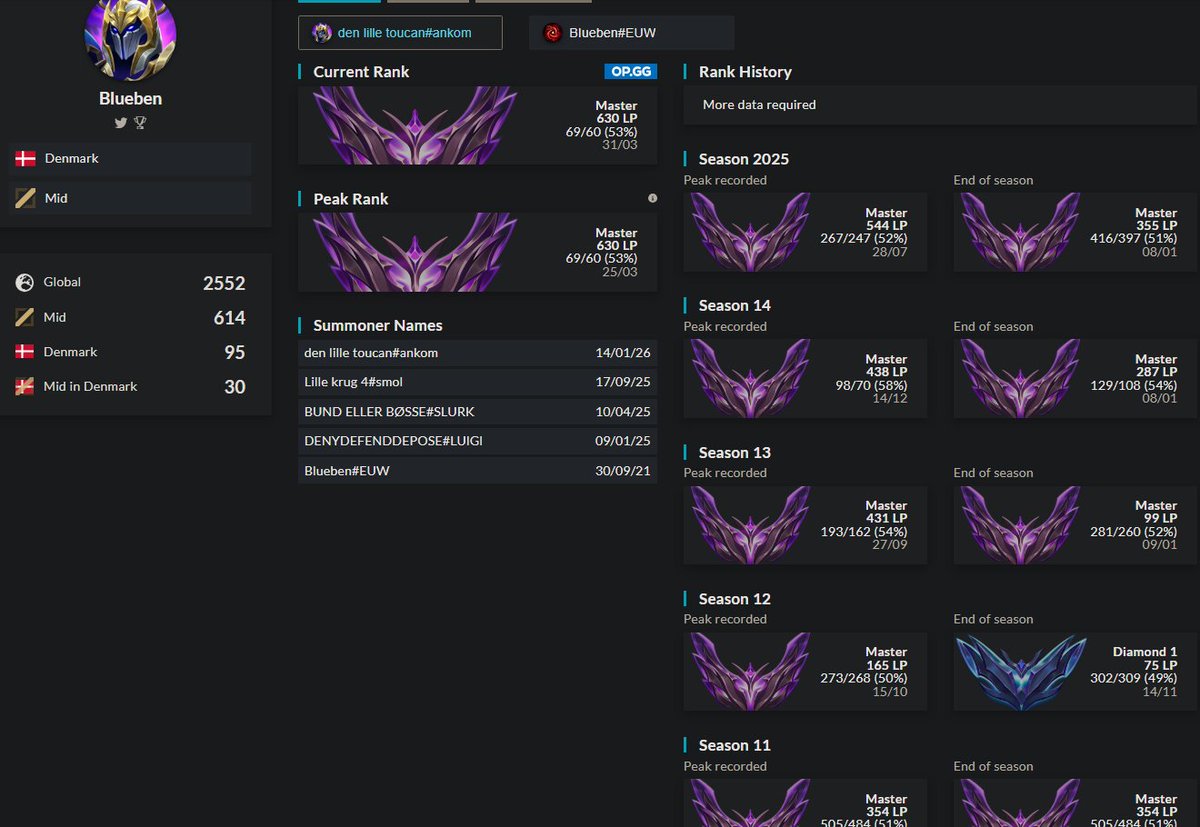Screen dimensions: 1200x827
Task: Click the Denmark flag icon in the profile
Action: [x=26, y=159]
